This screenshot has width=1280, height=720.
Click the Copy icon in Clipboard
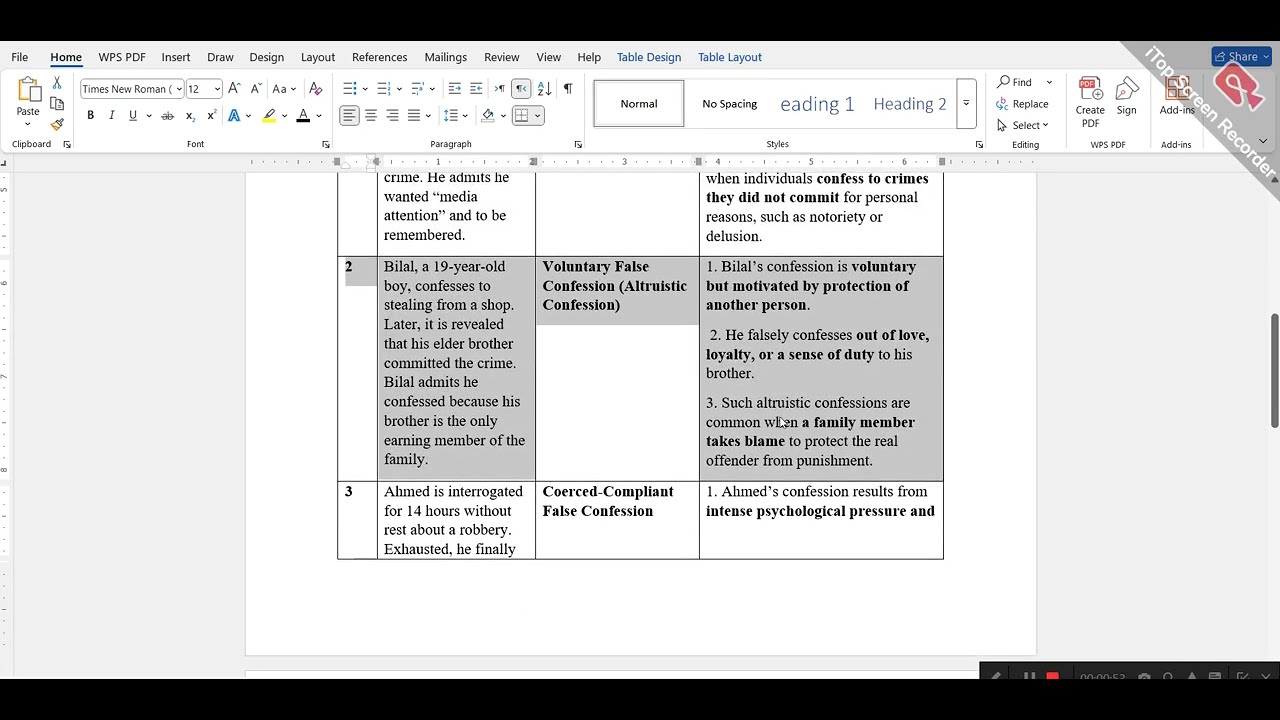tap(57, 104)
